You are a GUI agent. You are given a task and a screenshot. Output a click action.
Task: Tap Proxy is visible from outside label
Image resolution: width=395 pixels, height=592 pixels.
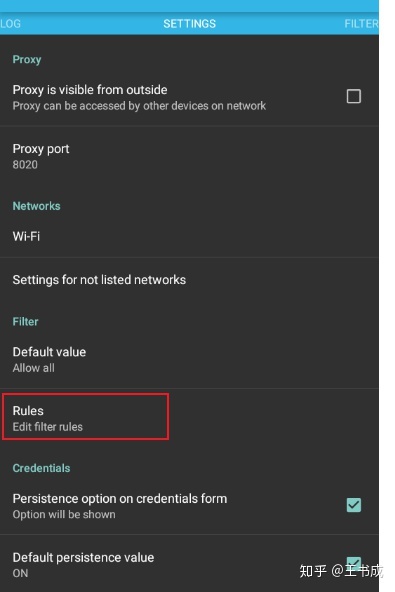point(90,90)
